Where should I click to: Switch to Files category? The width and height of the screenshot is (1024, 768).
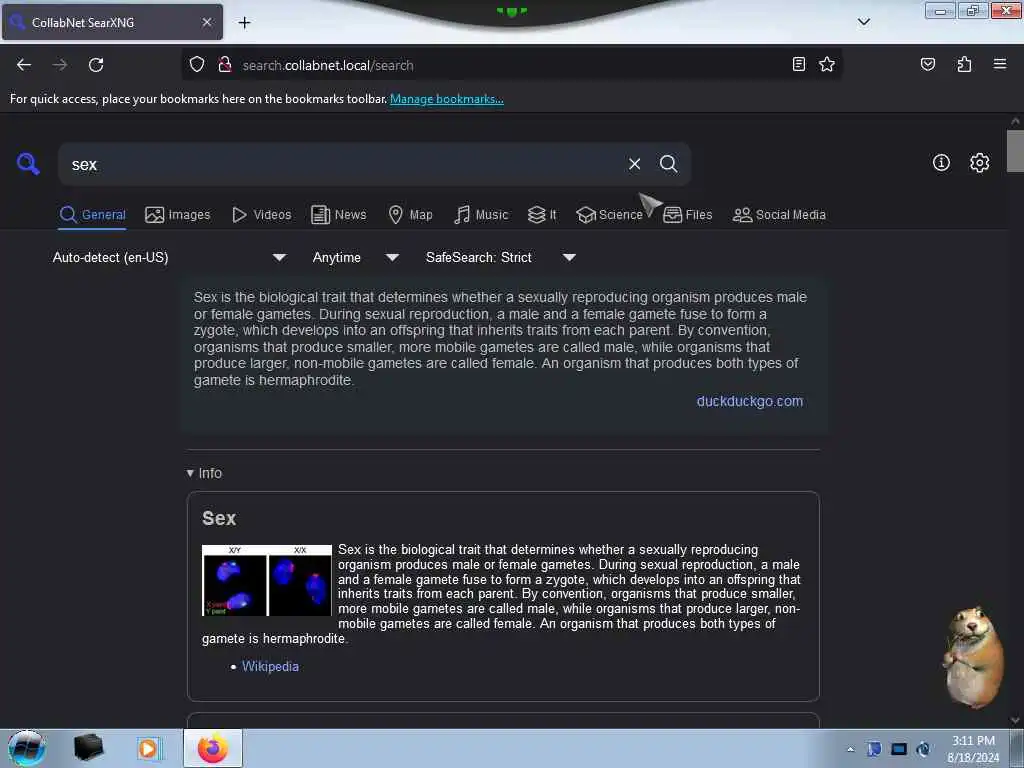pyautogui.click(x=688, y=215)
